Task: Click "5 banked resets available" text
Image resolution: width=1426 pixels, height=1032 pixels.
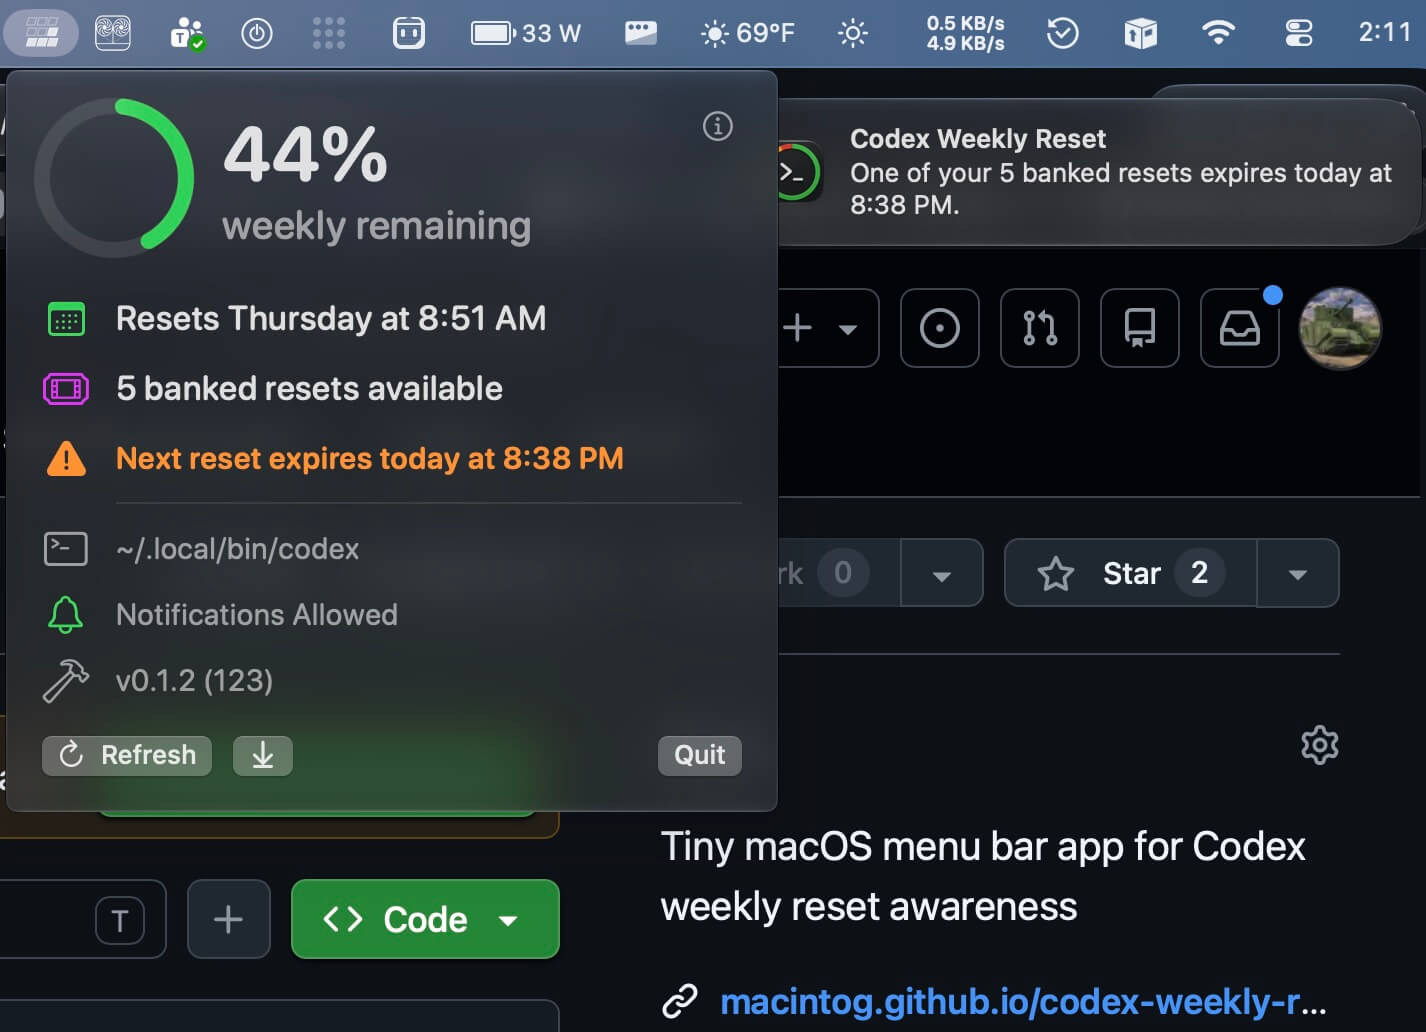Action: click(x=309, y=388)
